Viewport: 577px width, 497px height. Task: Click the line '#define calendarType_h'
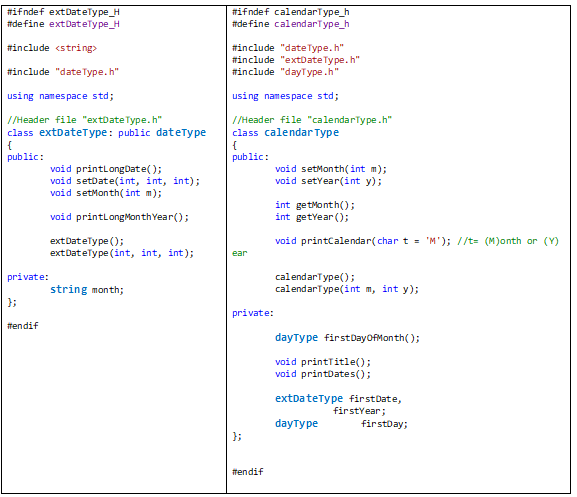click(291, 24)
